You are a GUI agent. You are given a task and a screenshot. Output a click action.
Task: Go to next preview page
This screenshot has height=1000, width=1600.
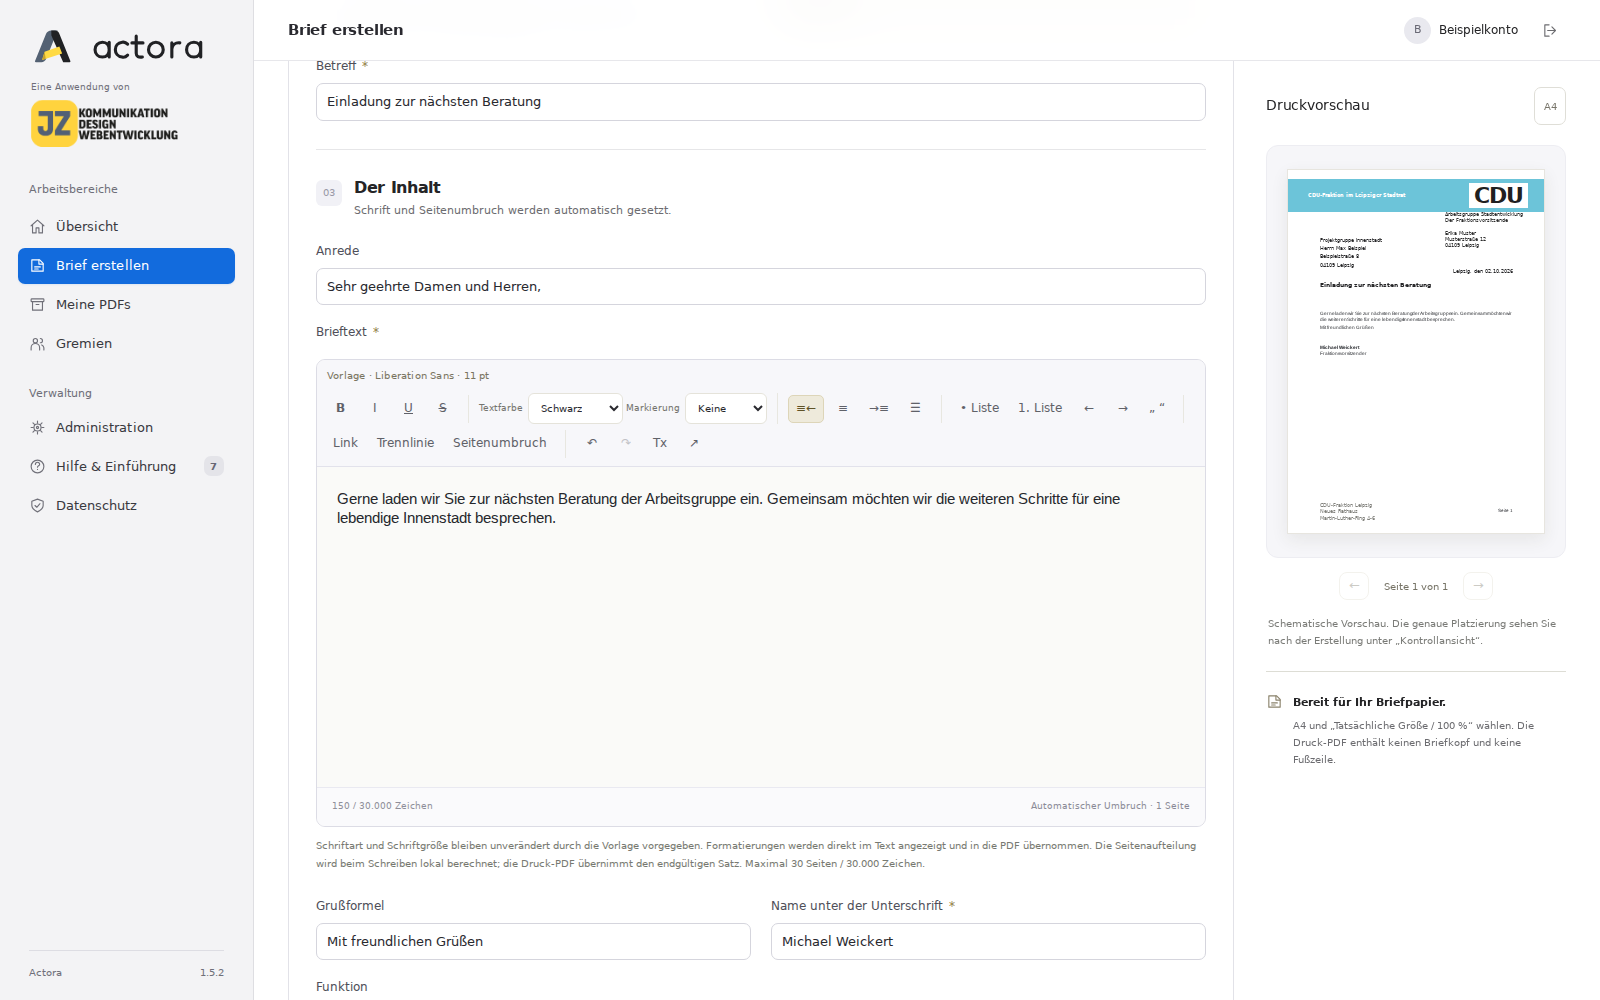tap(1478, 586)
